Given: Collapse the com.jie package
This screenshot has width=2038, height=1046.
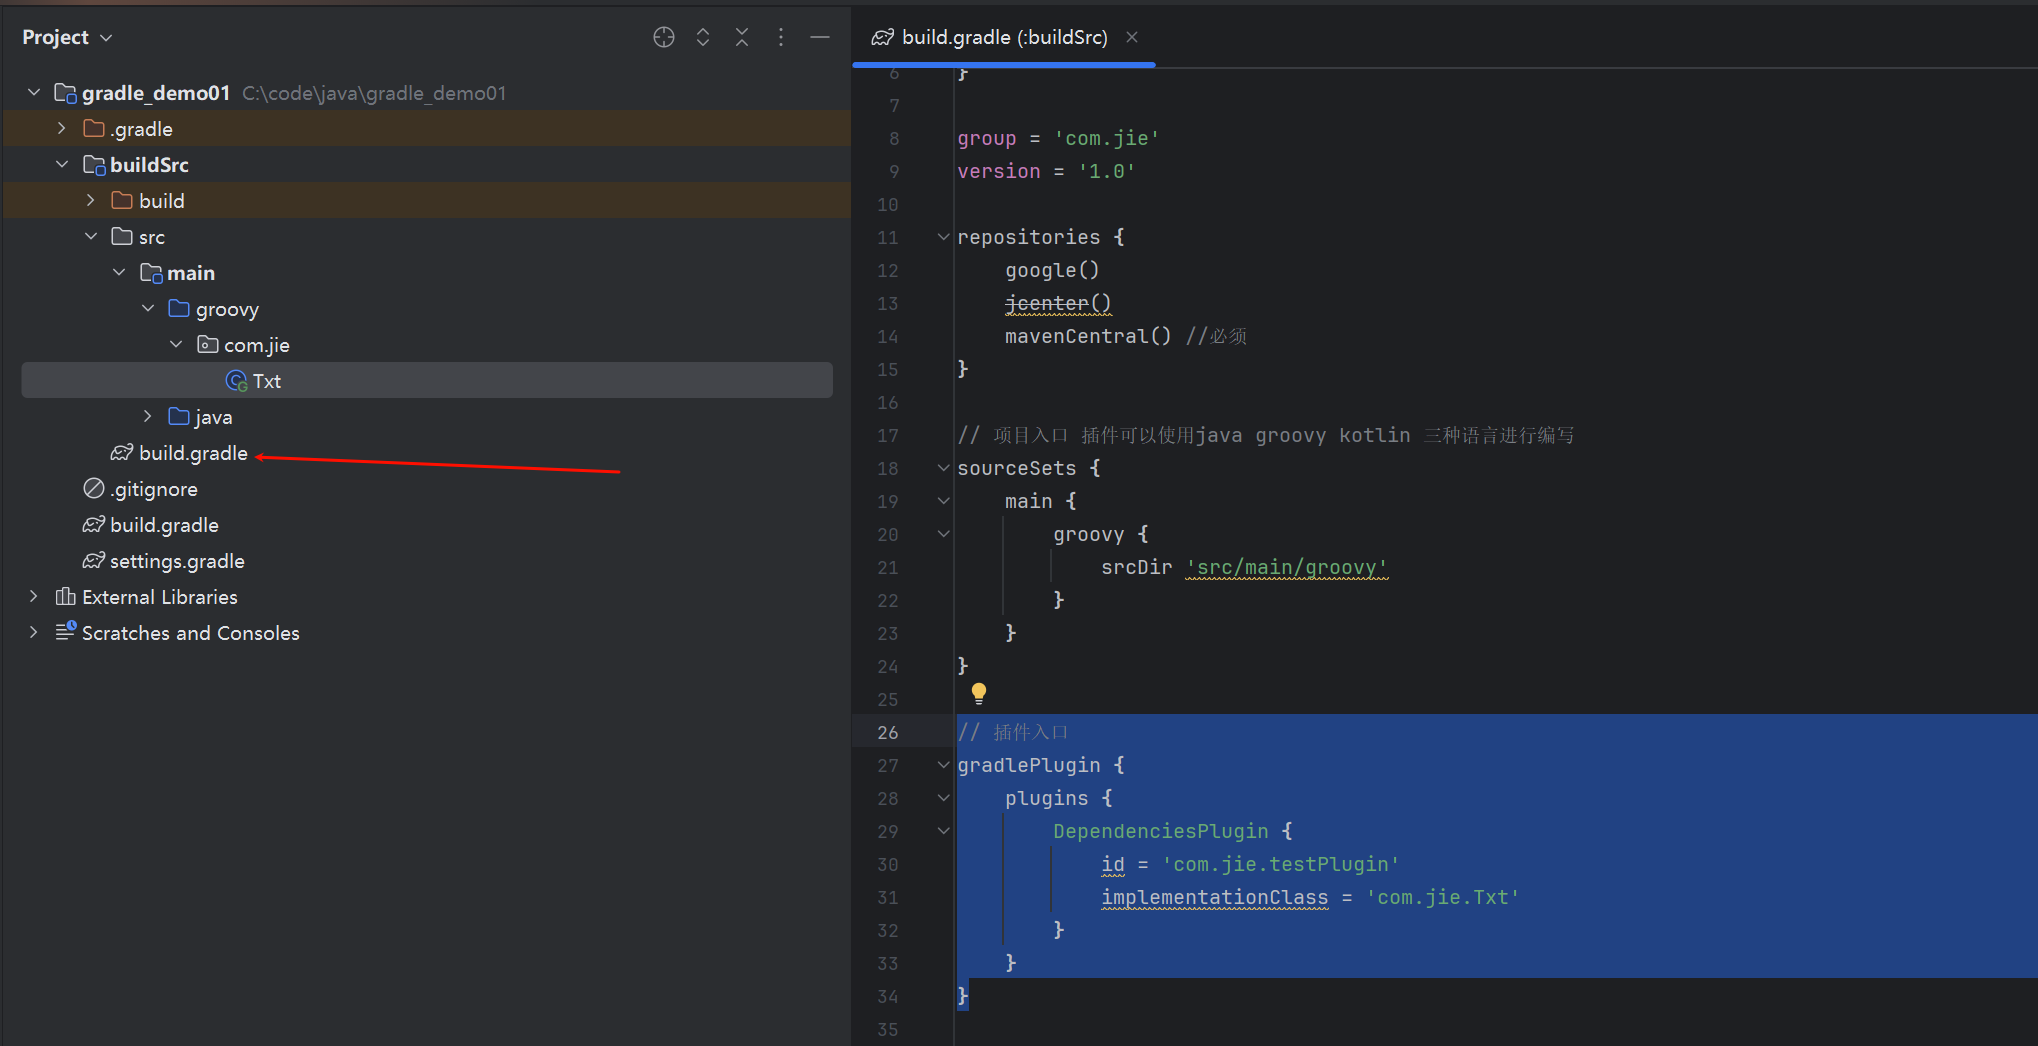Looking at the screenshot, I should point(176,345).
